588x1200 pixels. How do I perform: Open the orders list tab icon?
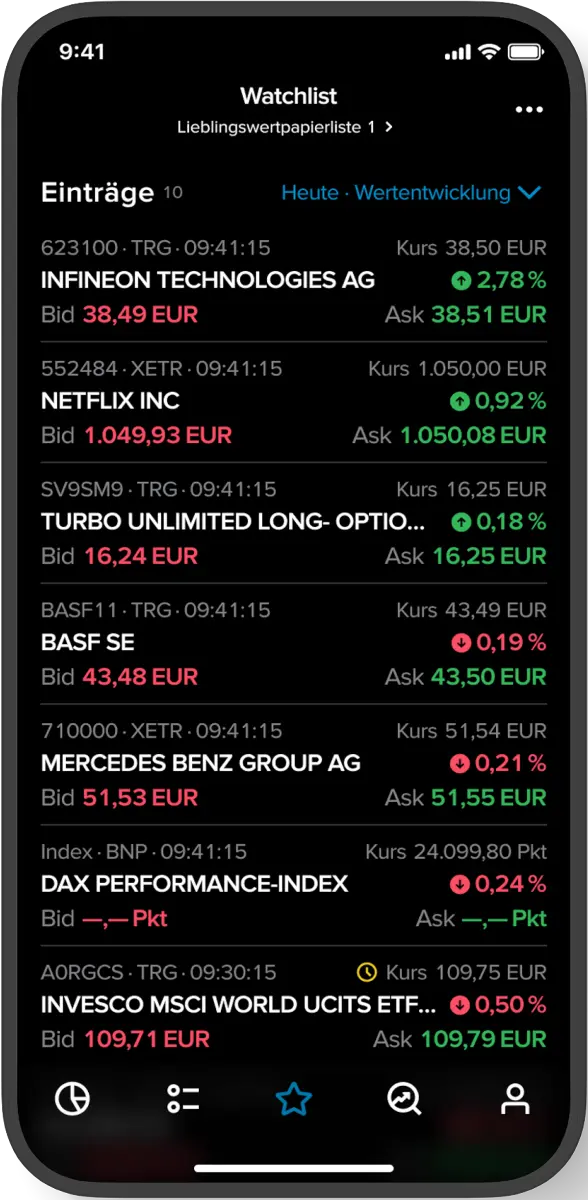pyautogui.click(x=183, y=1100)
